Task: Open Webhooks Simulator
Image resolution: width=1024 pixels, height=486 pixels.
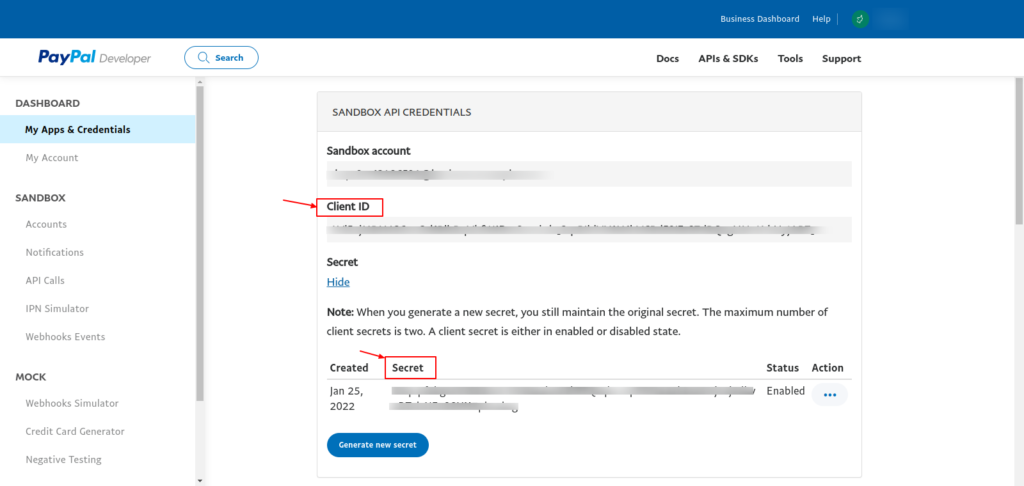Action: click(x=72, y=403)
